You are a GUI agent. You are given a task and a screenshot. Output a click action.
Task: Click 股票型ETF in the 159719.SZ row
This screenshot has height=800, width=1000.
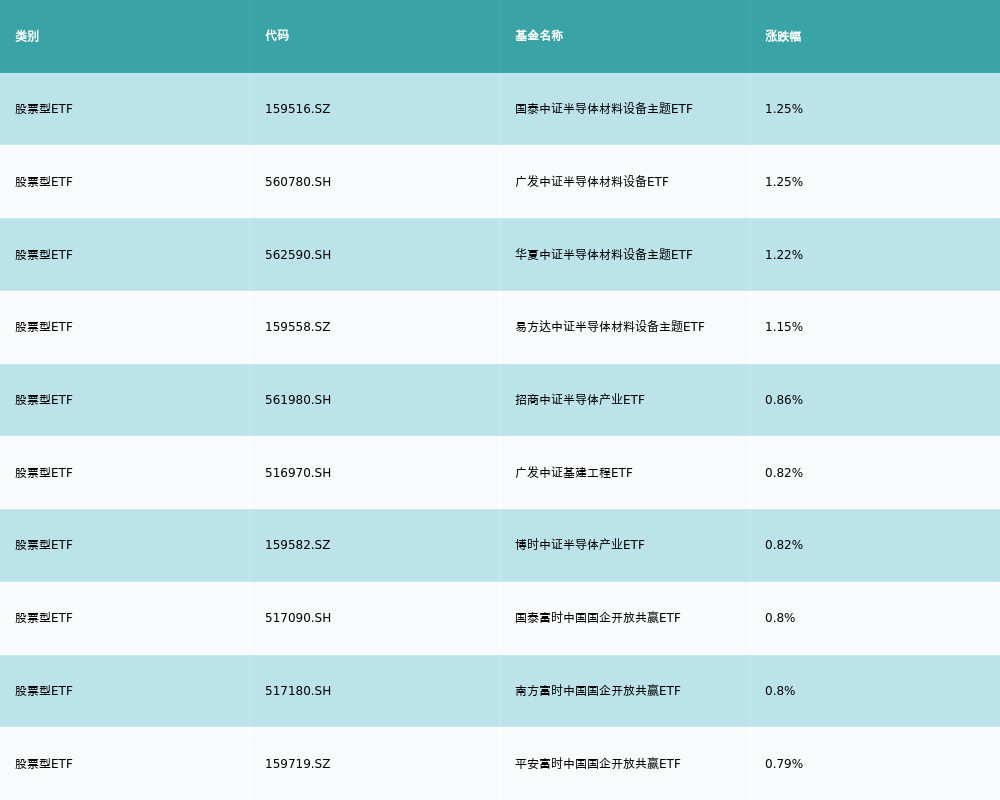(44, 764)
